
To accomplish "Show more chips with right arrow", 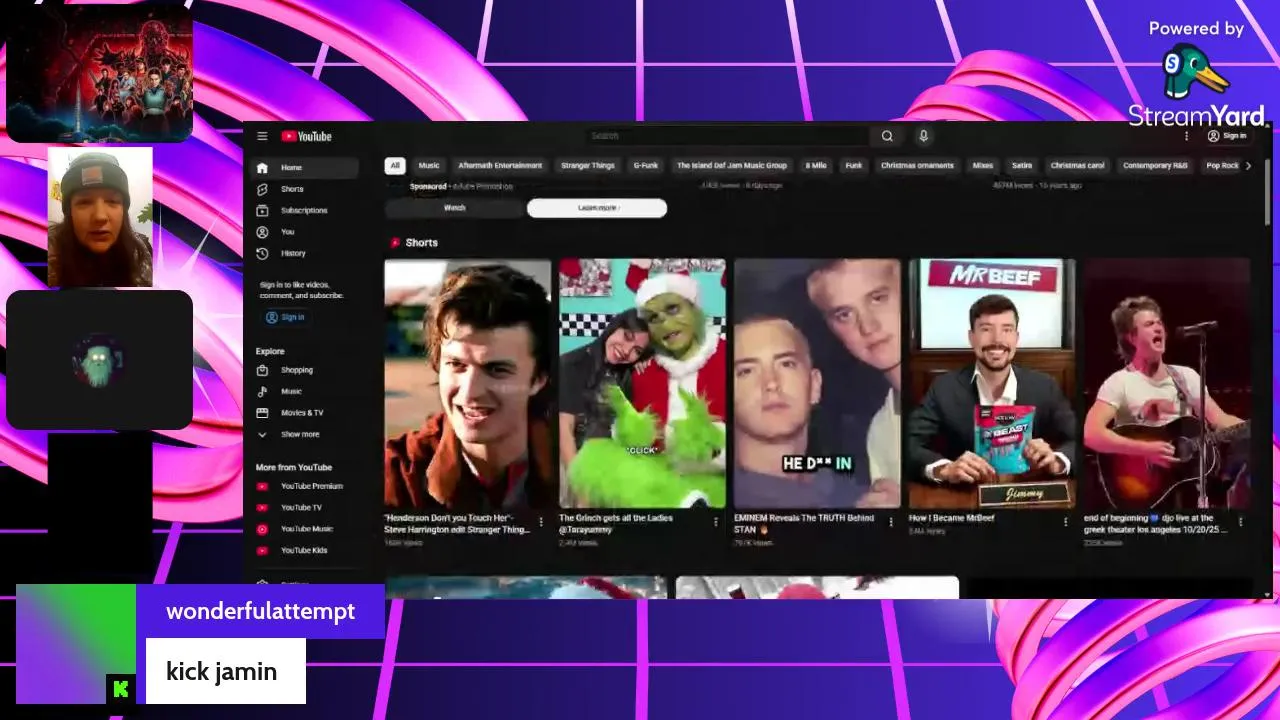I will (1248, 166).
